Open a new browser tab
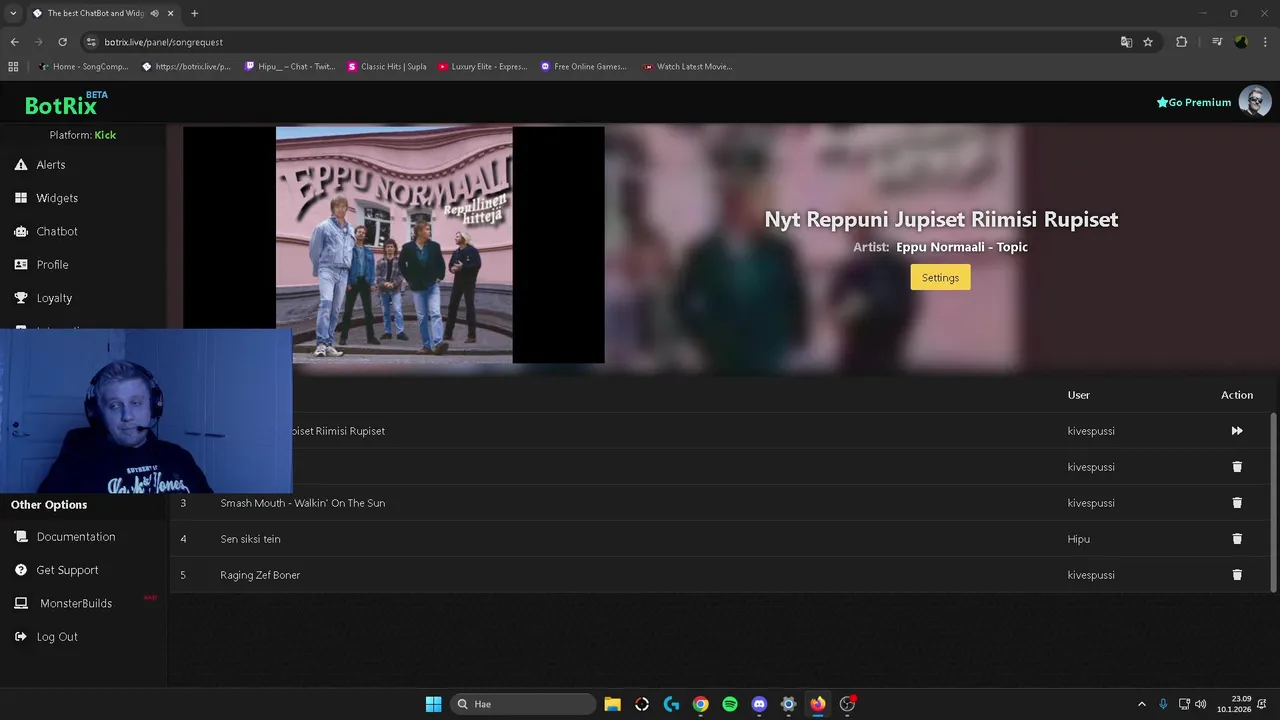Screen dimensions: 1280x720 tap(194, 13)
